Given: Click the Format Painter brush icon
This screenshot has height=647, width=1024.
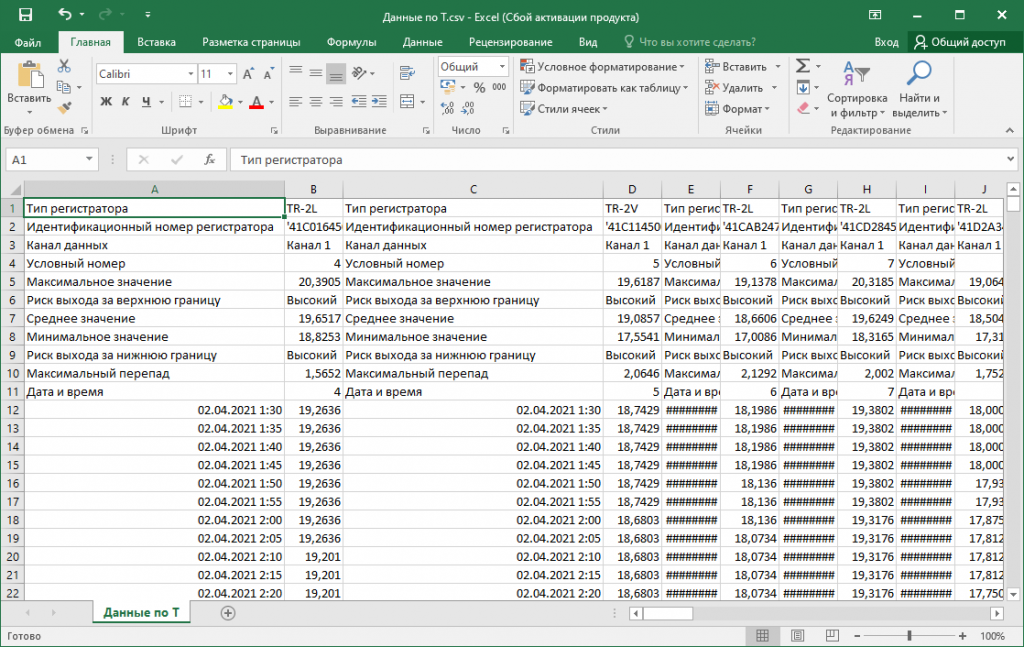Looking at the screenshot, I should (x=64, y=108).
